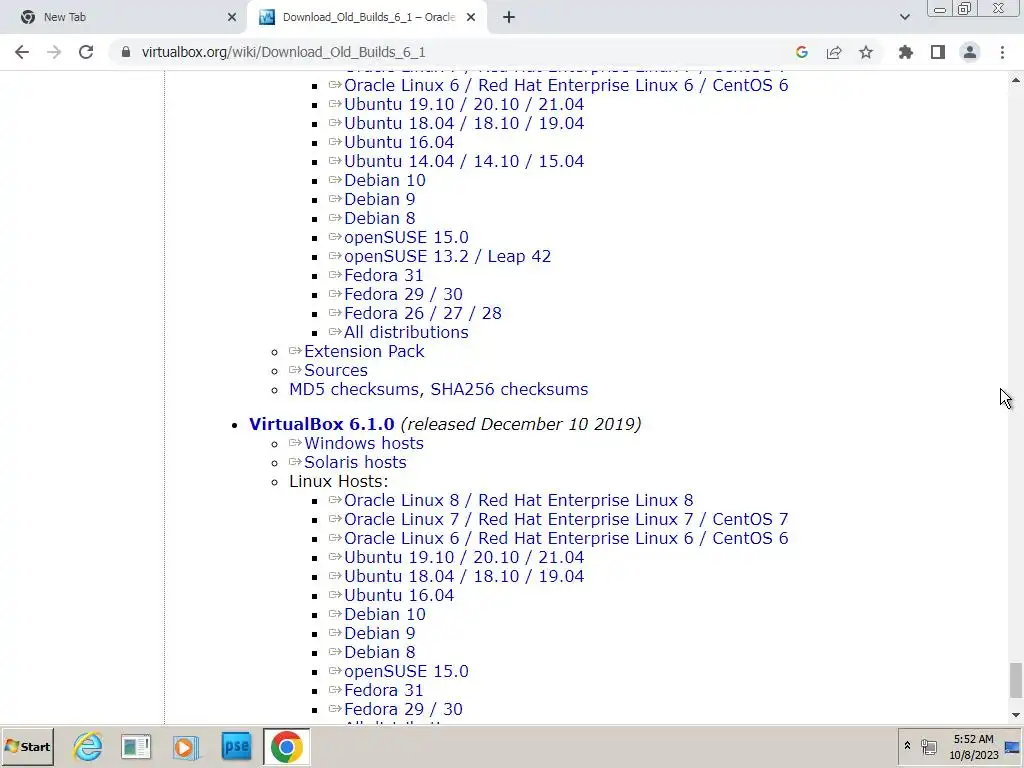This screenshot has height=768, width=1024.
Task: Open the MD5 checksums link
Action: tap(354, 389)
